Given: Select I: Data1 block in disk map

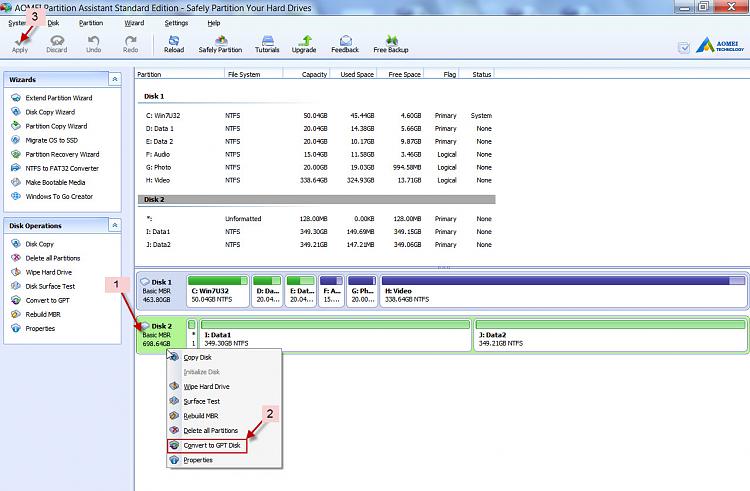Looking at the screenshot, I should coord(335,335).
